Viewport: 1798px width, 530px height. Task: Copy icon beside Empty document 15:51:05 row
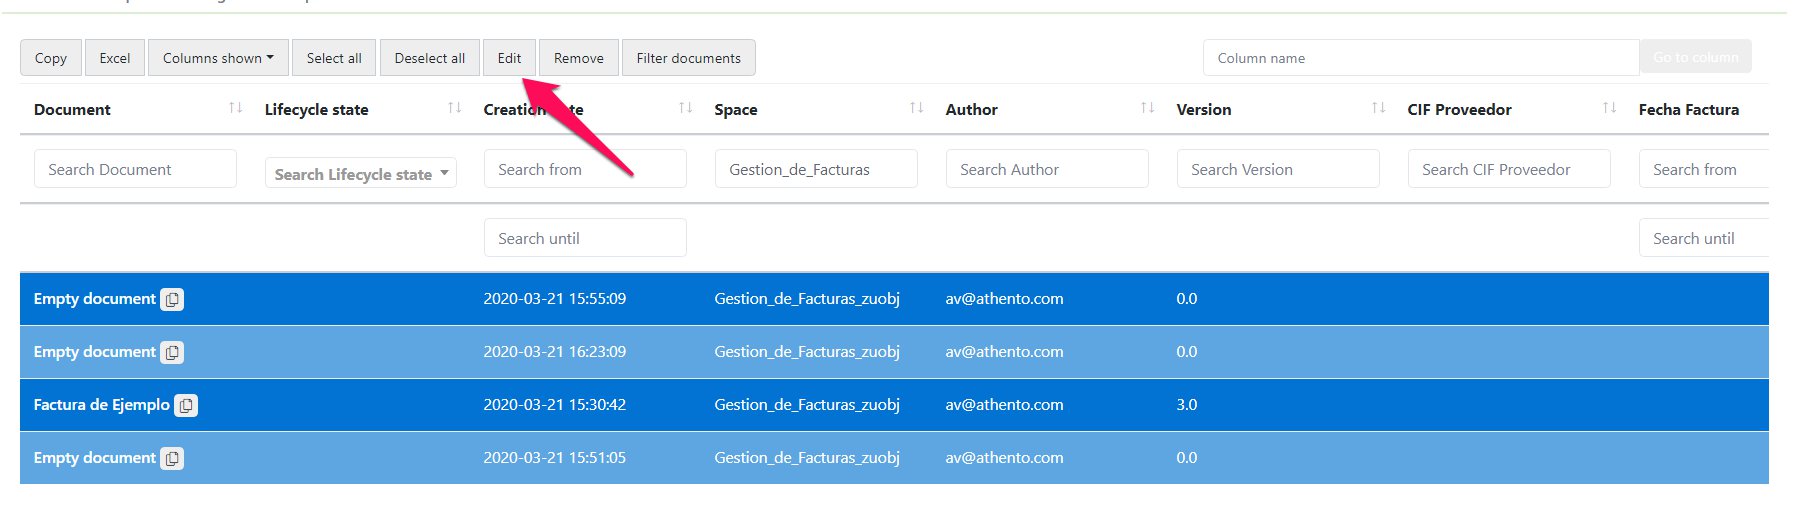click(x=173, y=458)
